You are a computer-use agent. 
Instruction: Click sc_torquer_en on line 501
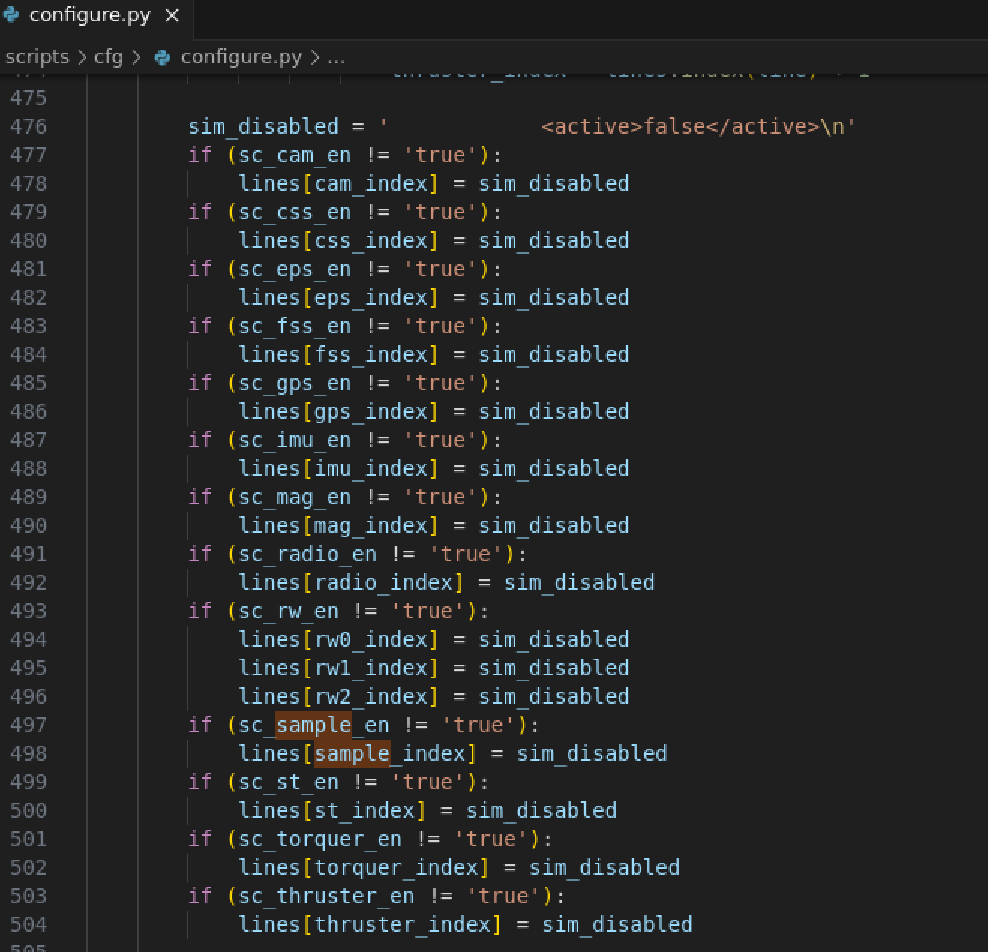pyautogui.click(x=320, y=839)
